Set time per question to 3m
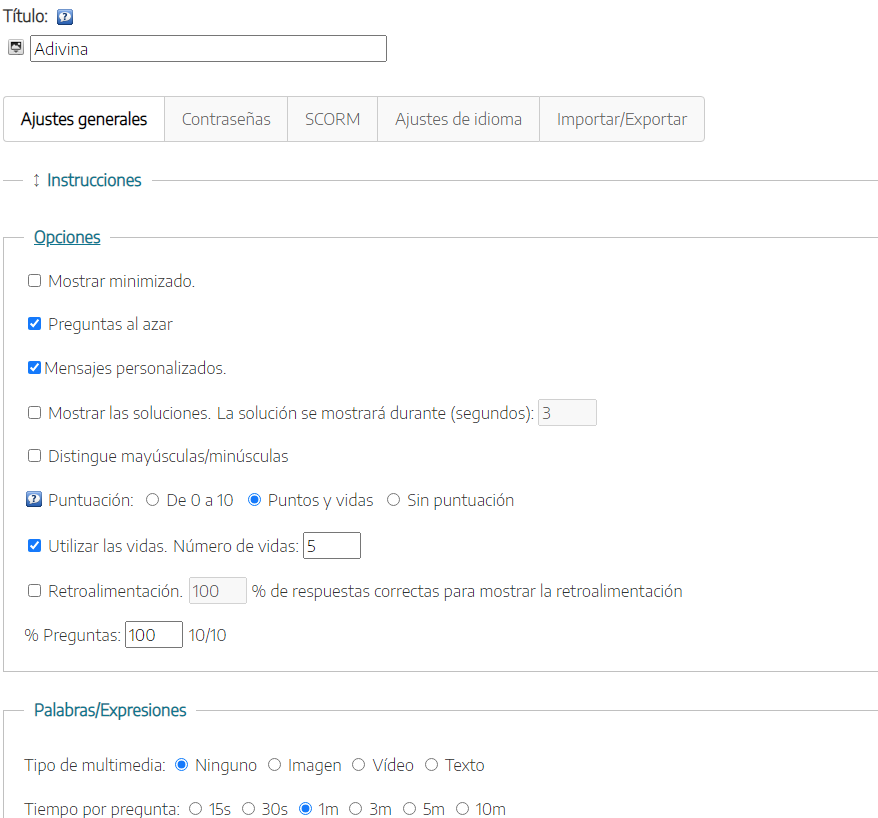 tap(356, 808)
